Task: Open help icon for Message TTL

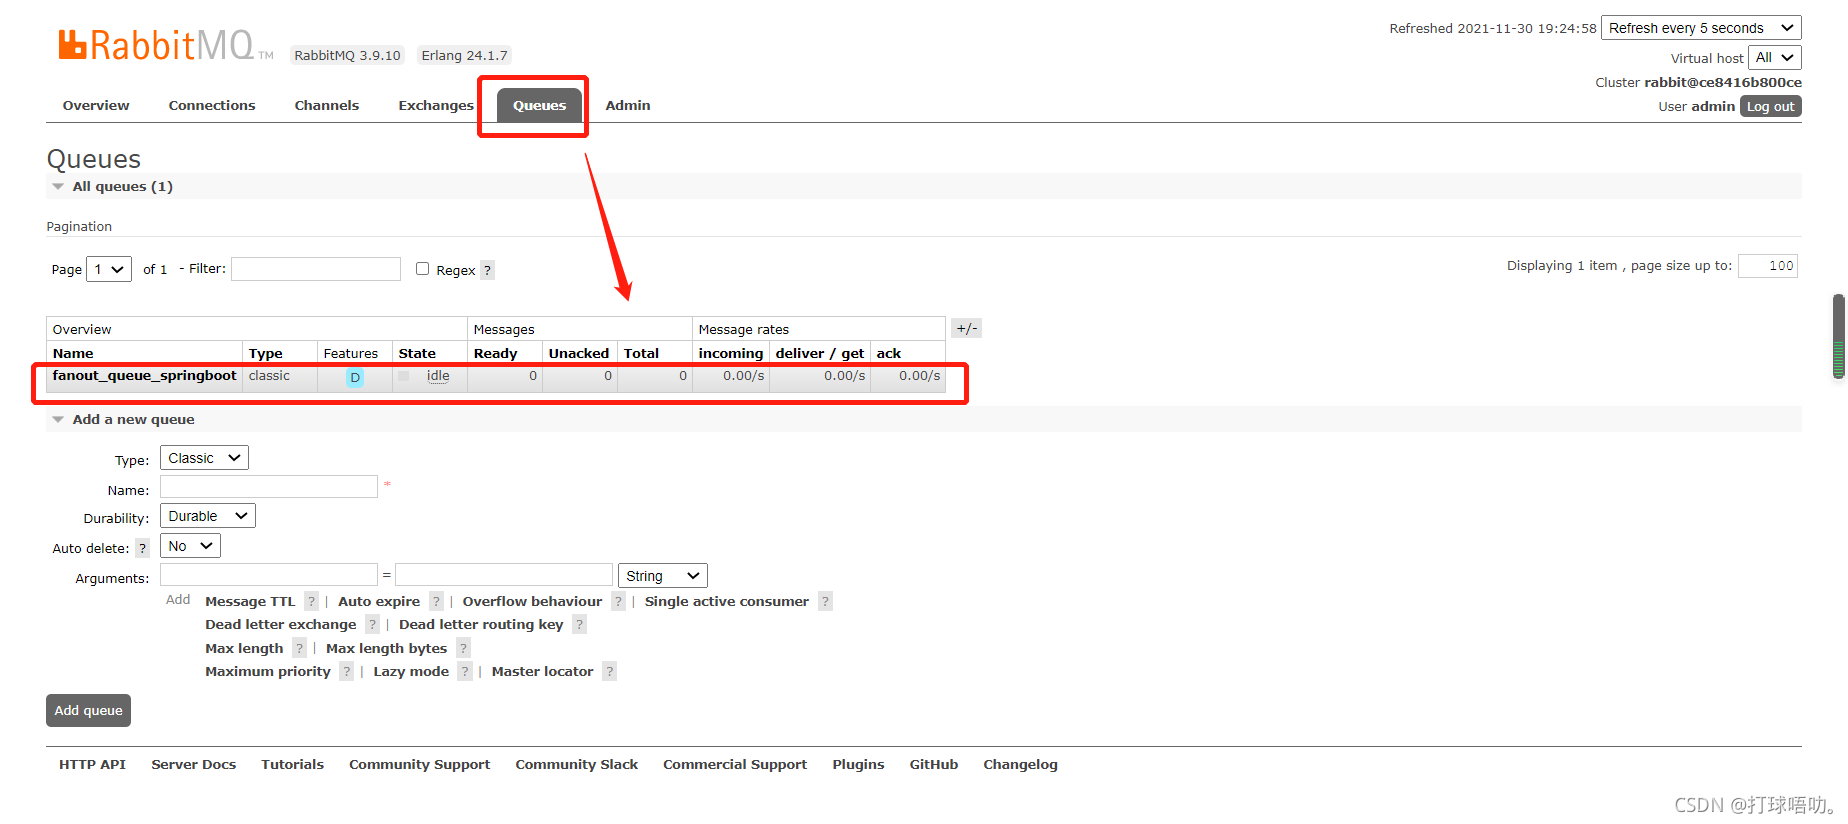Action: [x=311, y=601]
